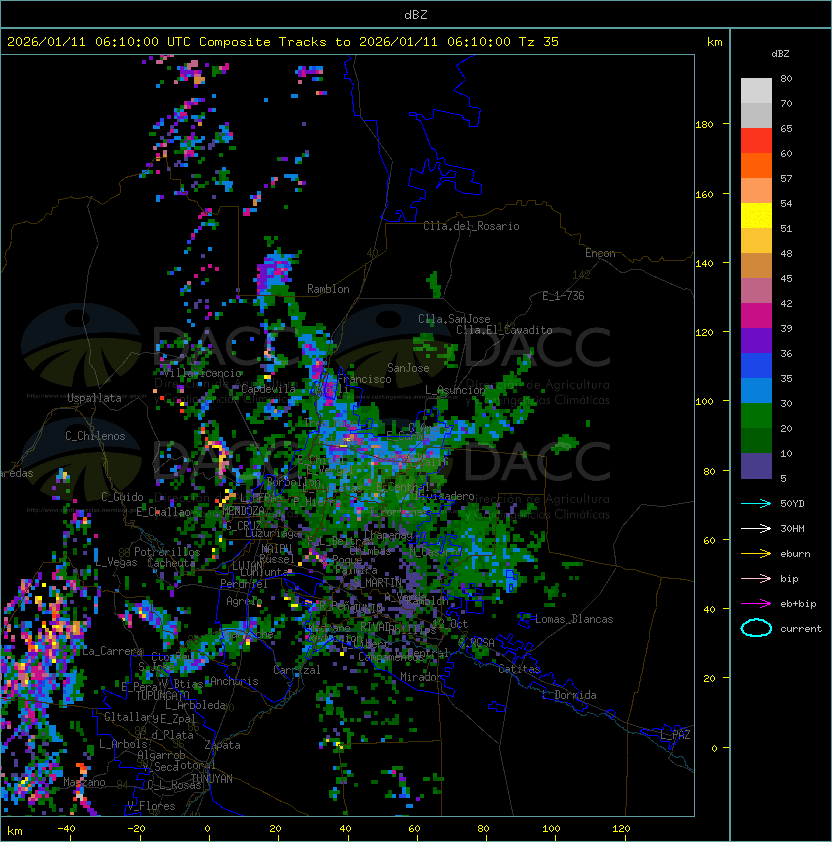This screenshot has height=842, width=832.
Task: Click the '120' km label on the horizontal axis
Action: coord(621,829)
